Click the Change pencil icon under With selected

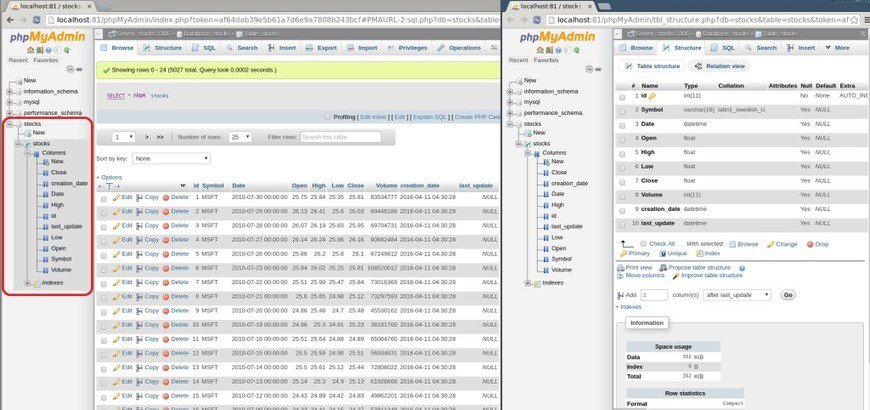point(770,244)
